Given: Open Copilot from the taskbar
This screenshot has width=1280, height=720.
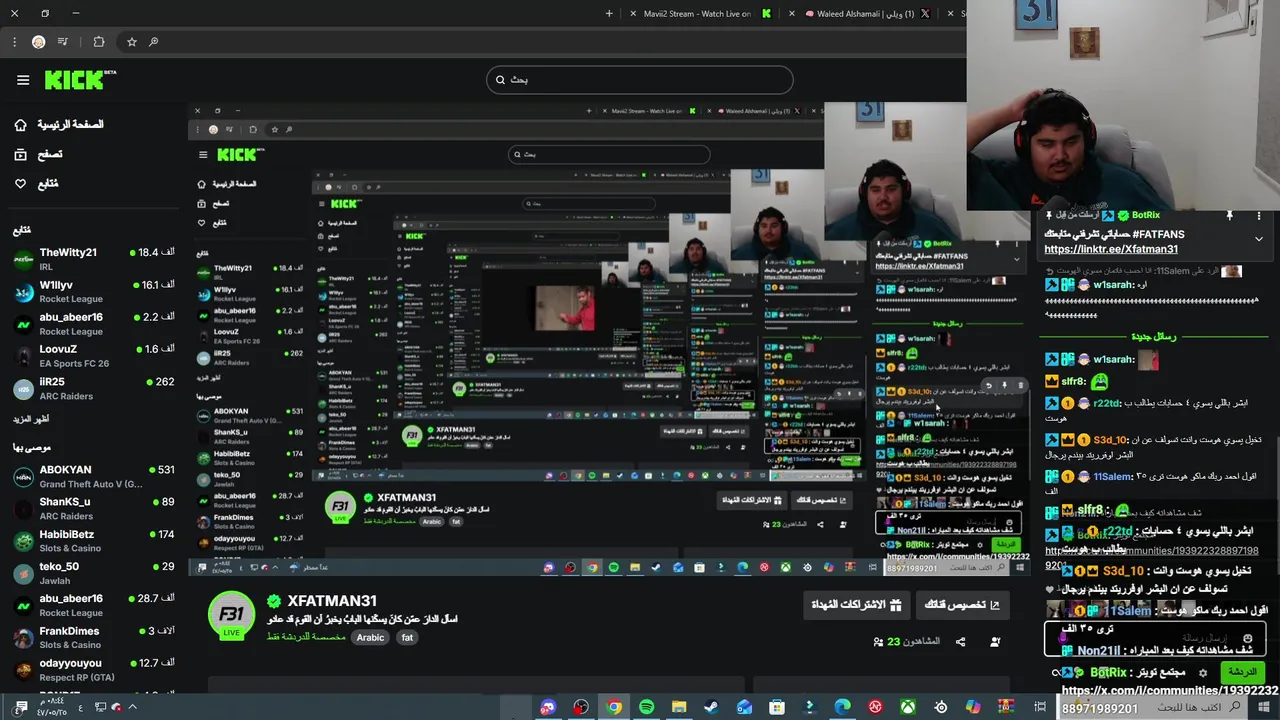Looking at the screenshot, I should pos(973,707).
